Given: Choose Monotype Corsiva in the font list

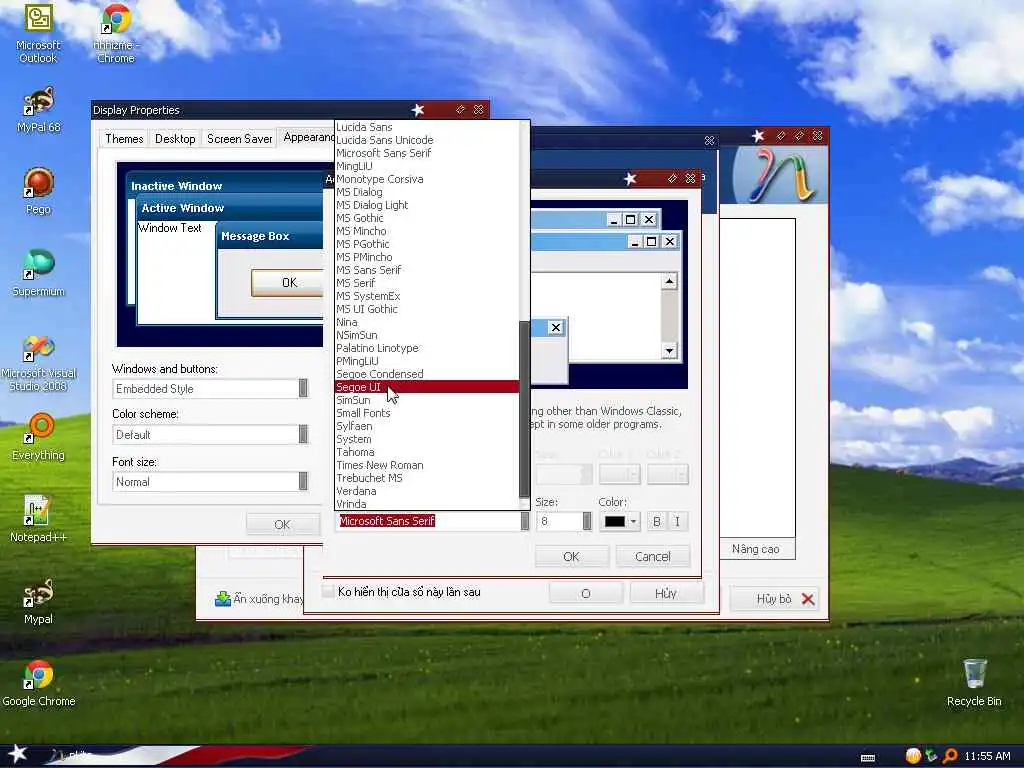Looking at the screenshot, I should (426, 179).
